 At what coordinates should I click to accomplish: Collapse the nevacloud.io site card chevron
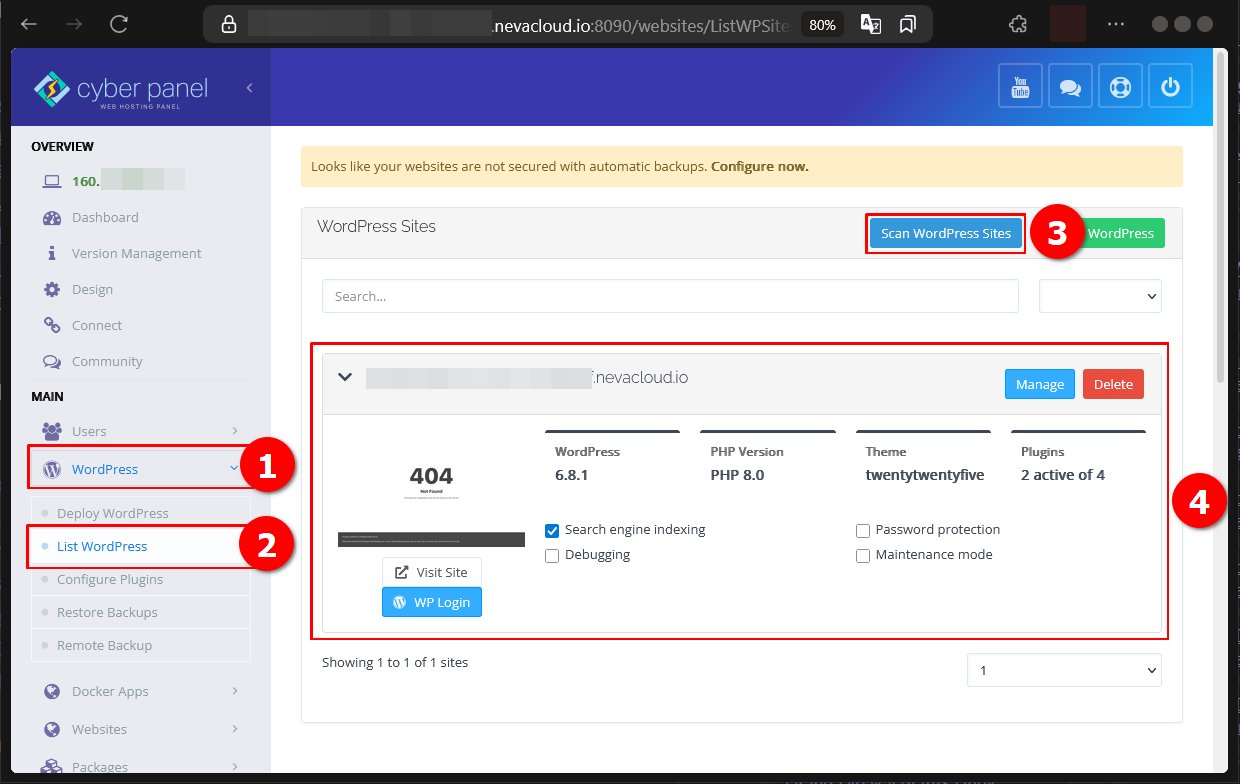pyautogui.click(x=345, y=378)
